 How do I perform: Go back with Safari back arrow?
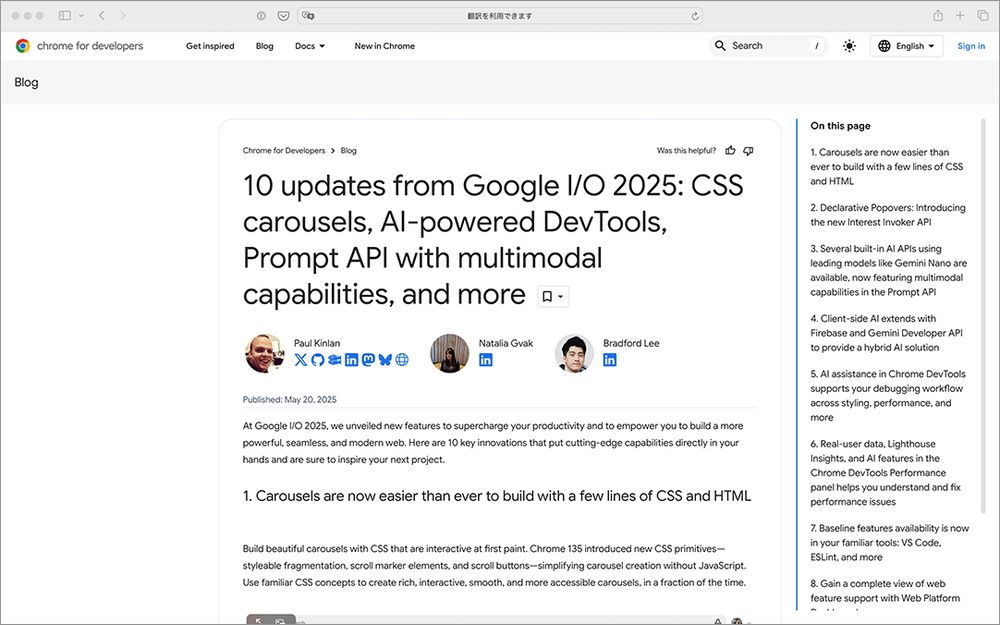pyautogui.click(x=101, y=15)
